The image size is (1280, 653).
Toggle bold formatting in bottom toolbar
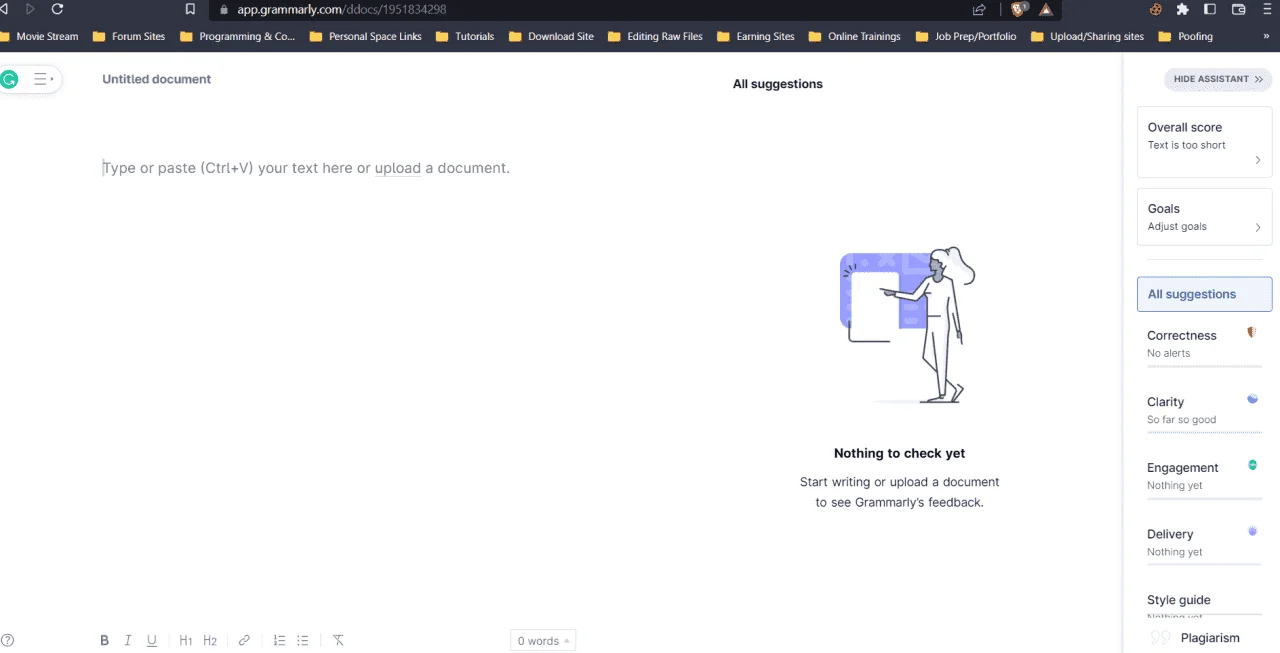(x=104, y=641)
